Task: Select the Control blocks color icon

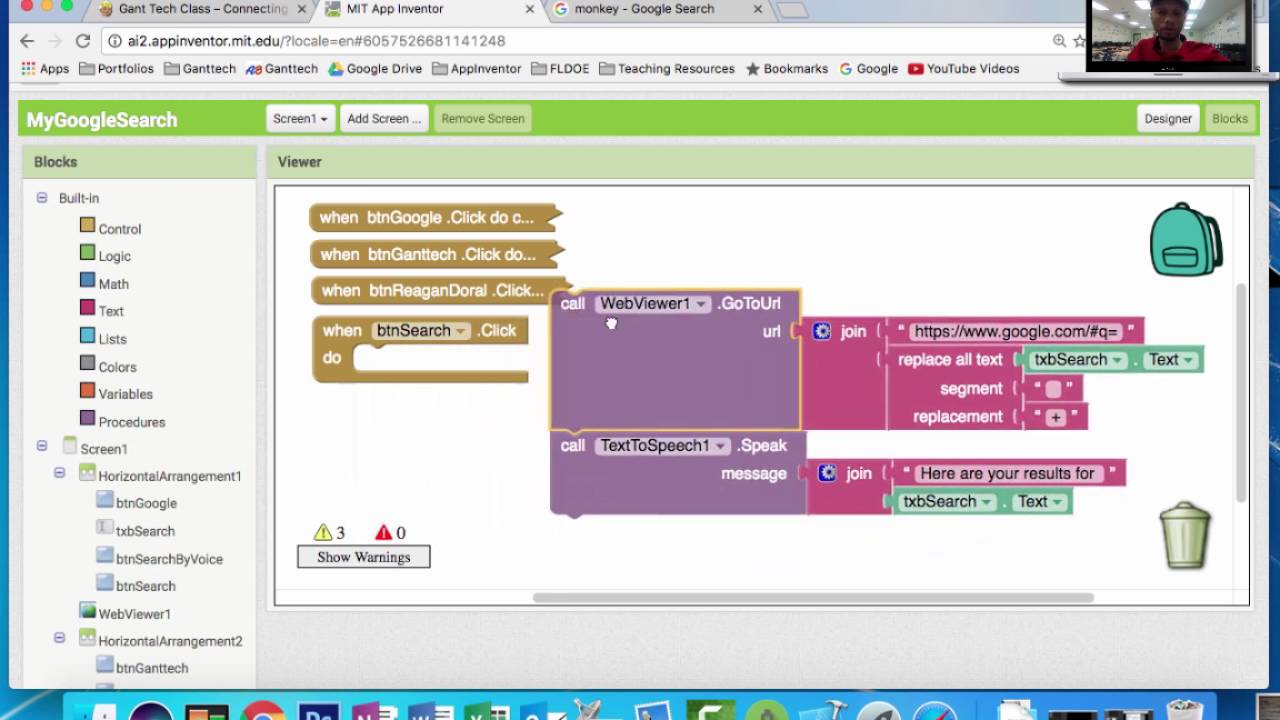Action: 87,226
